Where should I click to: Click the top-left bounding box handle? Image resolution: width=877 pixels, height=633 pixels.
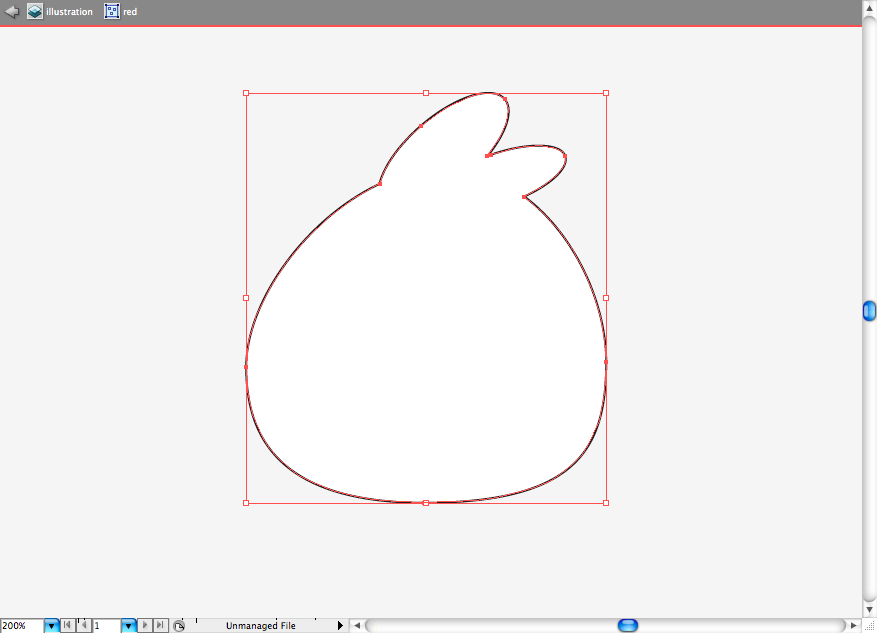click(x=246, y=93)
